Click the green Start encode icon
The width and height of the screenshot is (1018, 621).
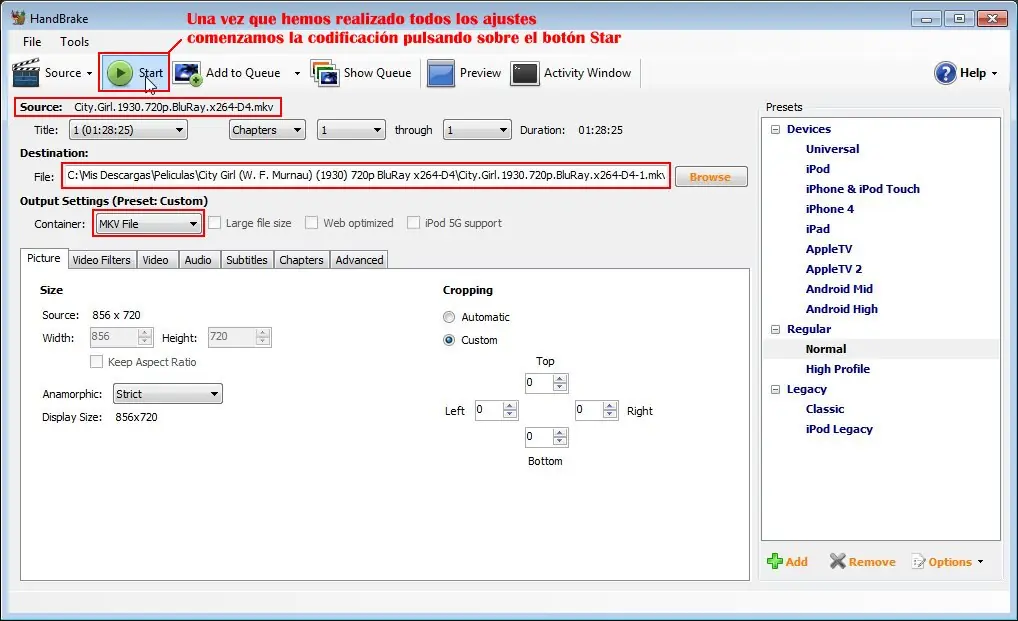120,73
